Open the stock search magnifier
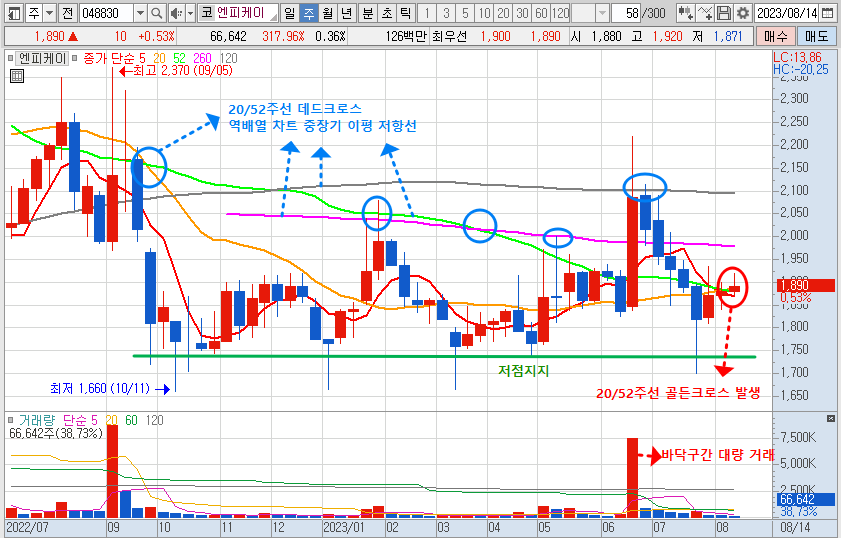 tap(156, 13)
